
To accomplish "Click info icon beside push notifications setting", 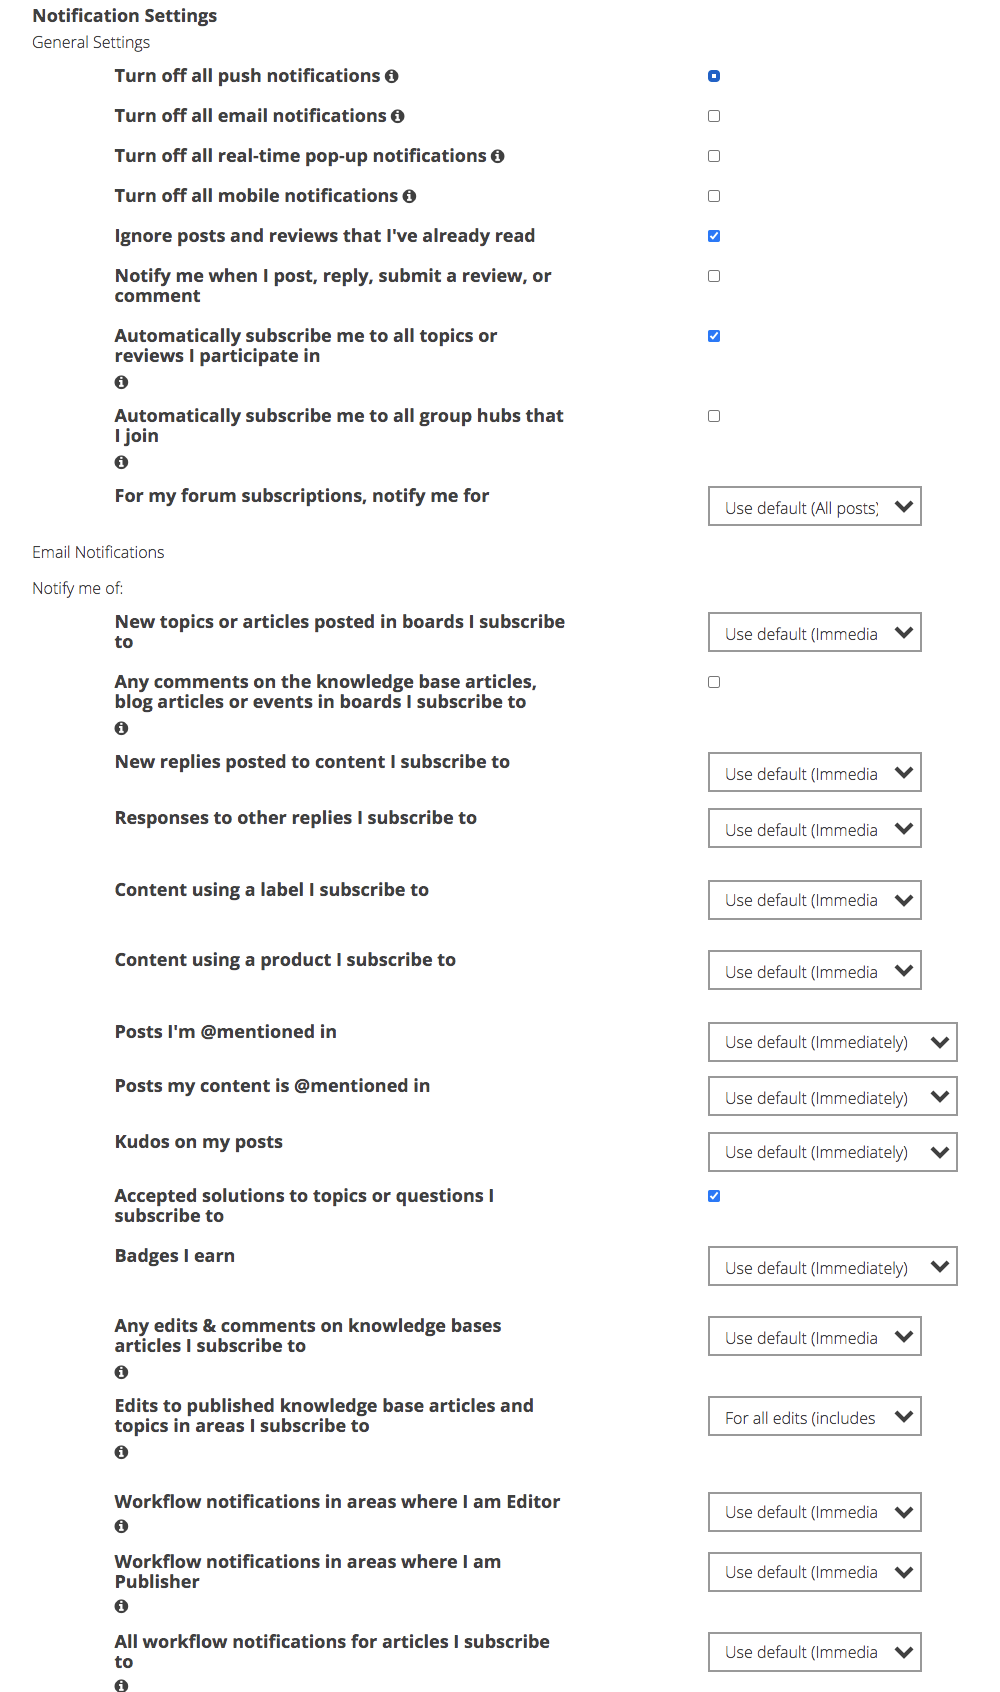I will click(392, 76).
